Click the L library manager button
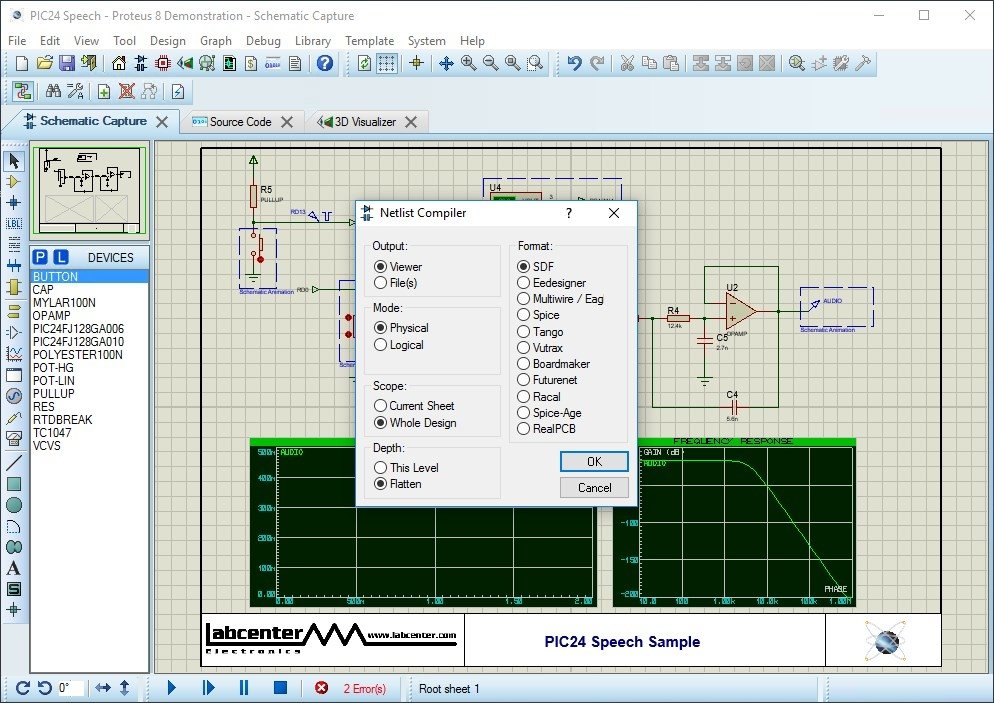The width and height of the screenshot is (994, 703). coord(60,257)
